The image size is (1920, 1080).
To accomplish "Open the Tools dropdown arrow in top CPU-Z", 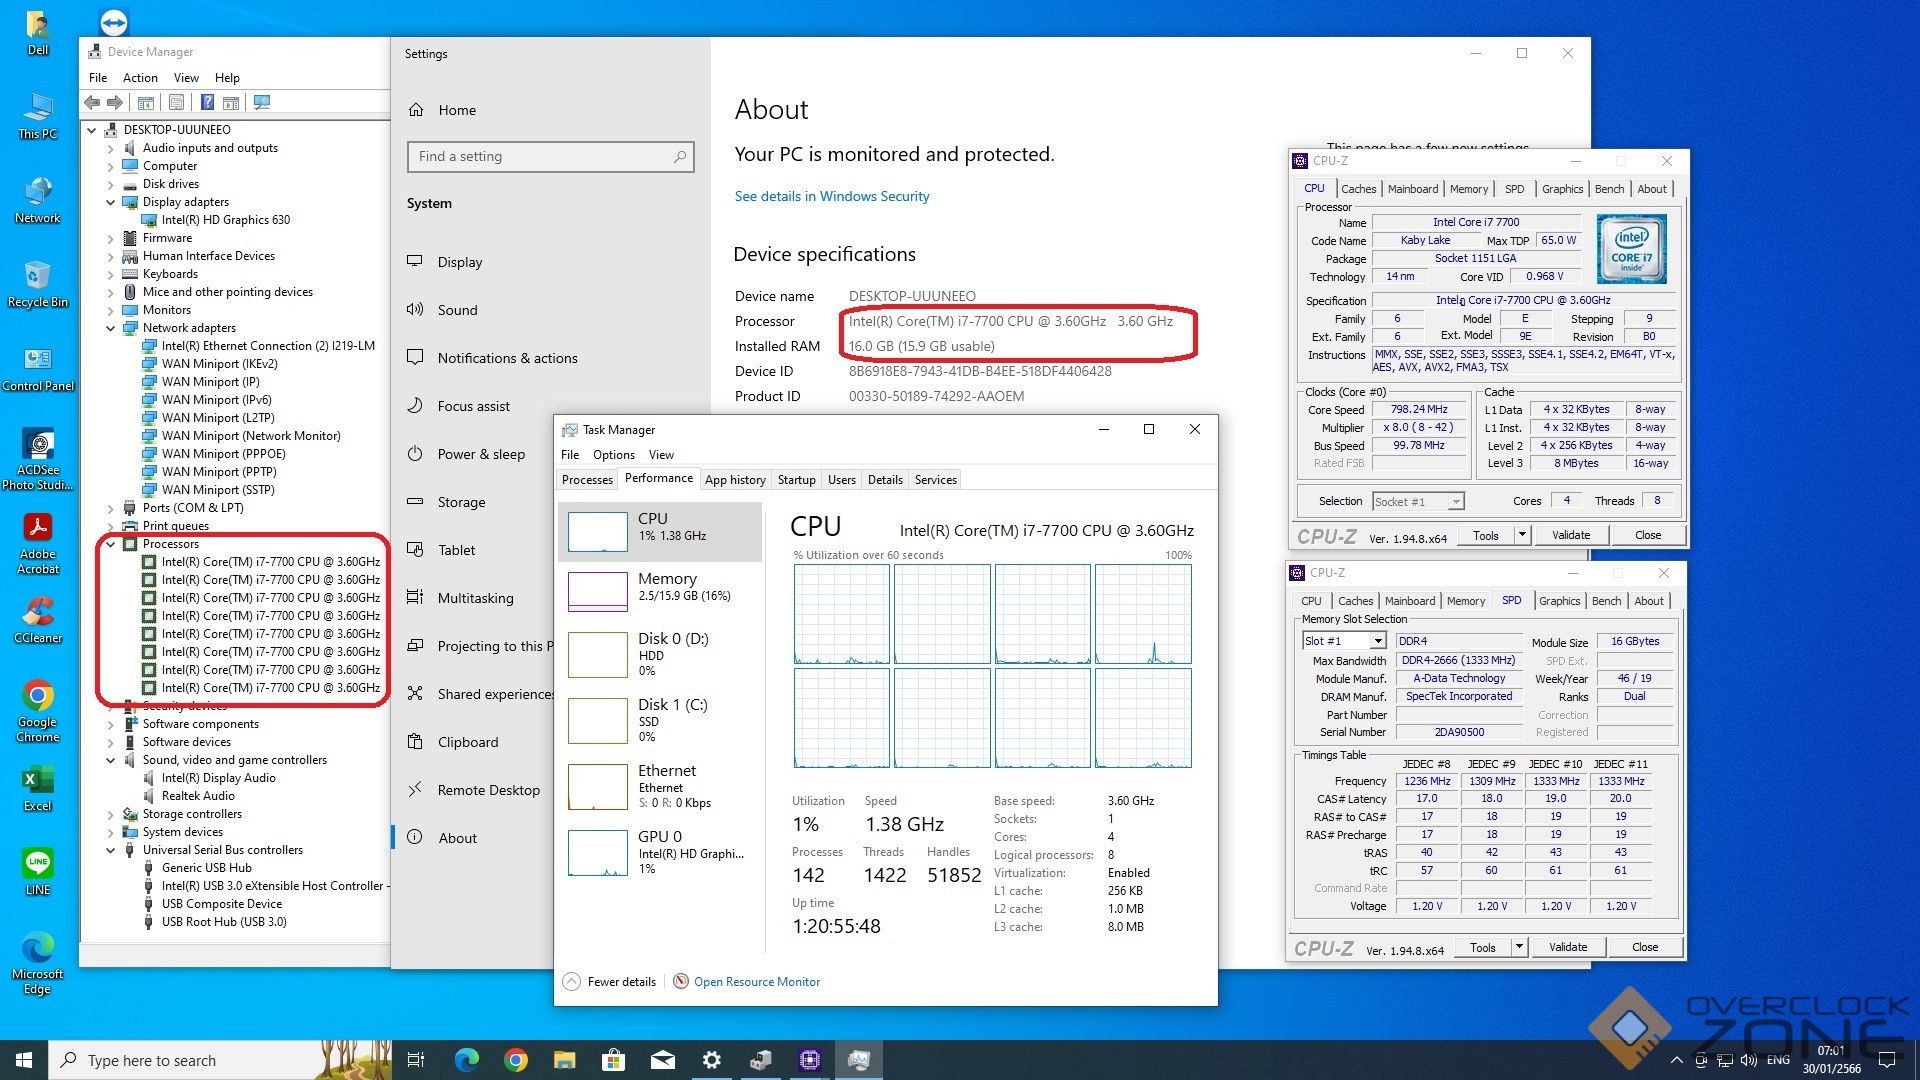I will click(1521, 535).
